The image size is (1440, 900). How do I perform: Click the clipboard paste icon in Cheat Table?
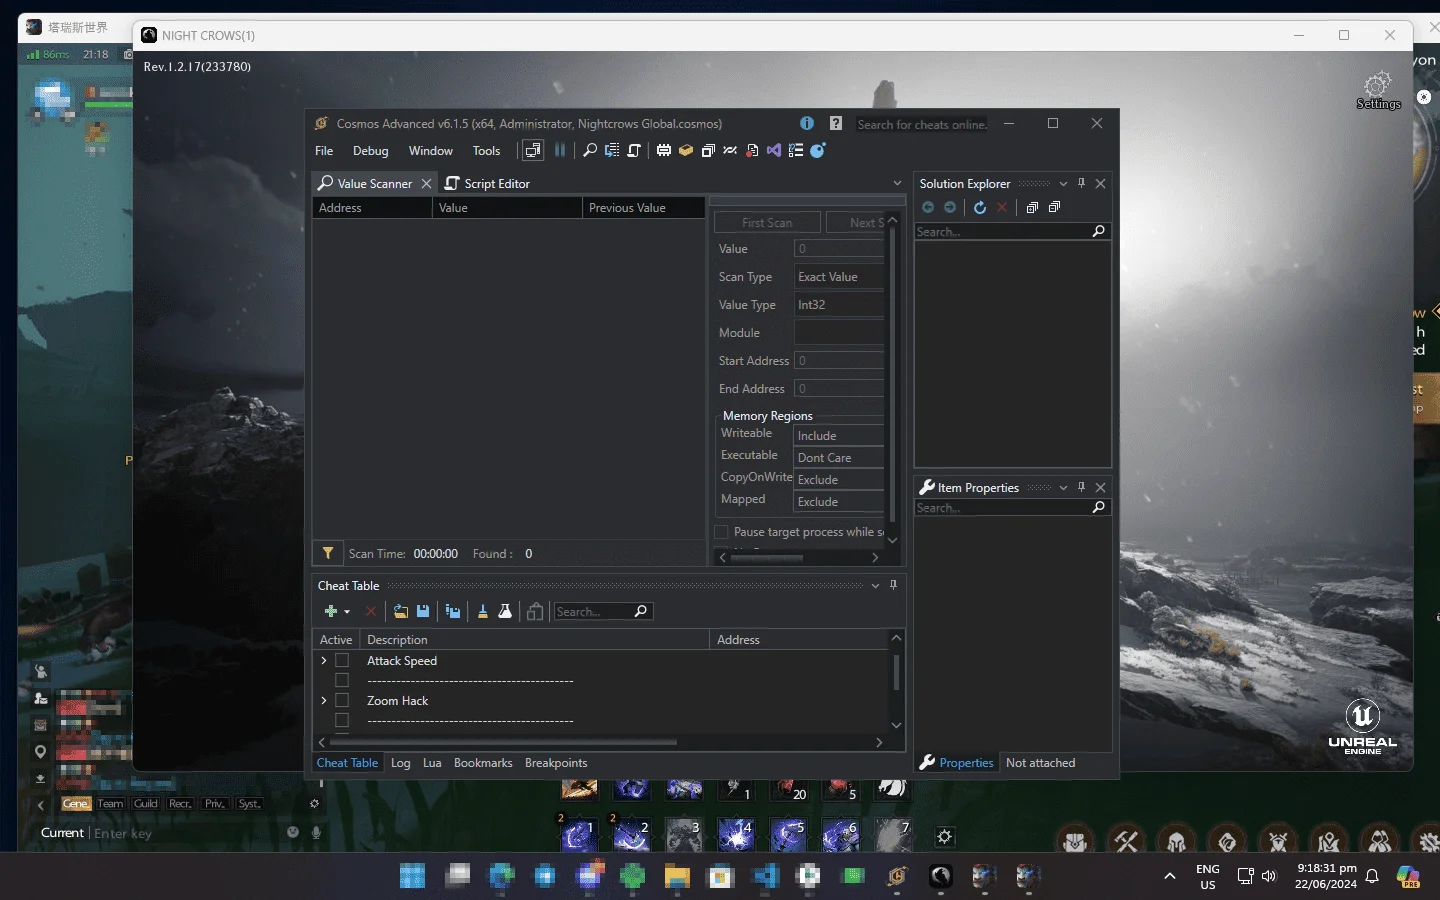(x=535, y=611)
